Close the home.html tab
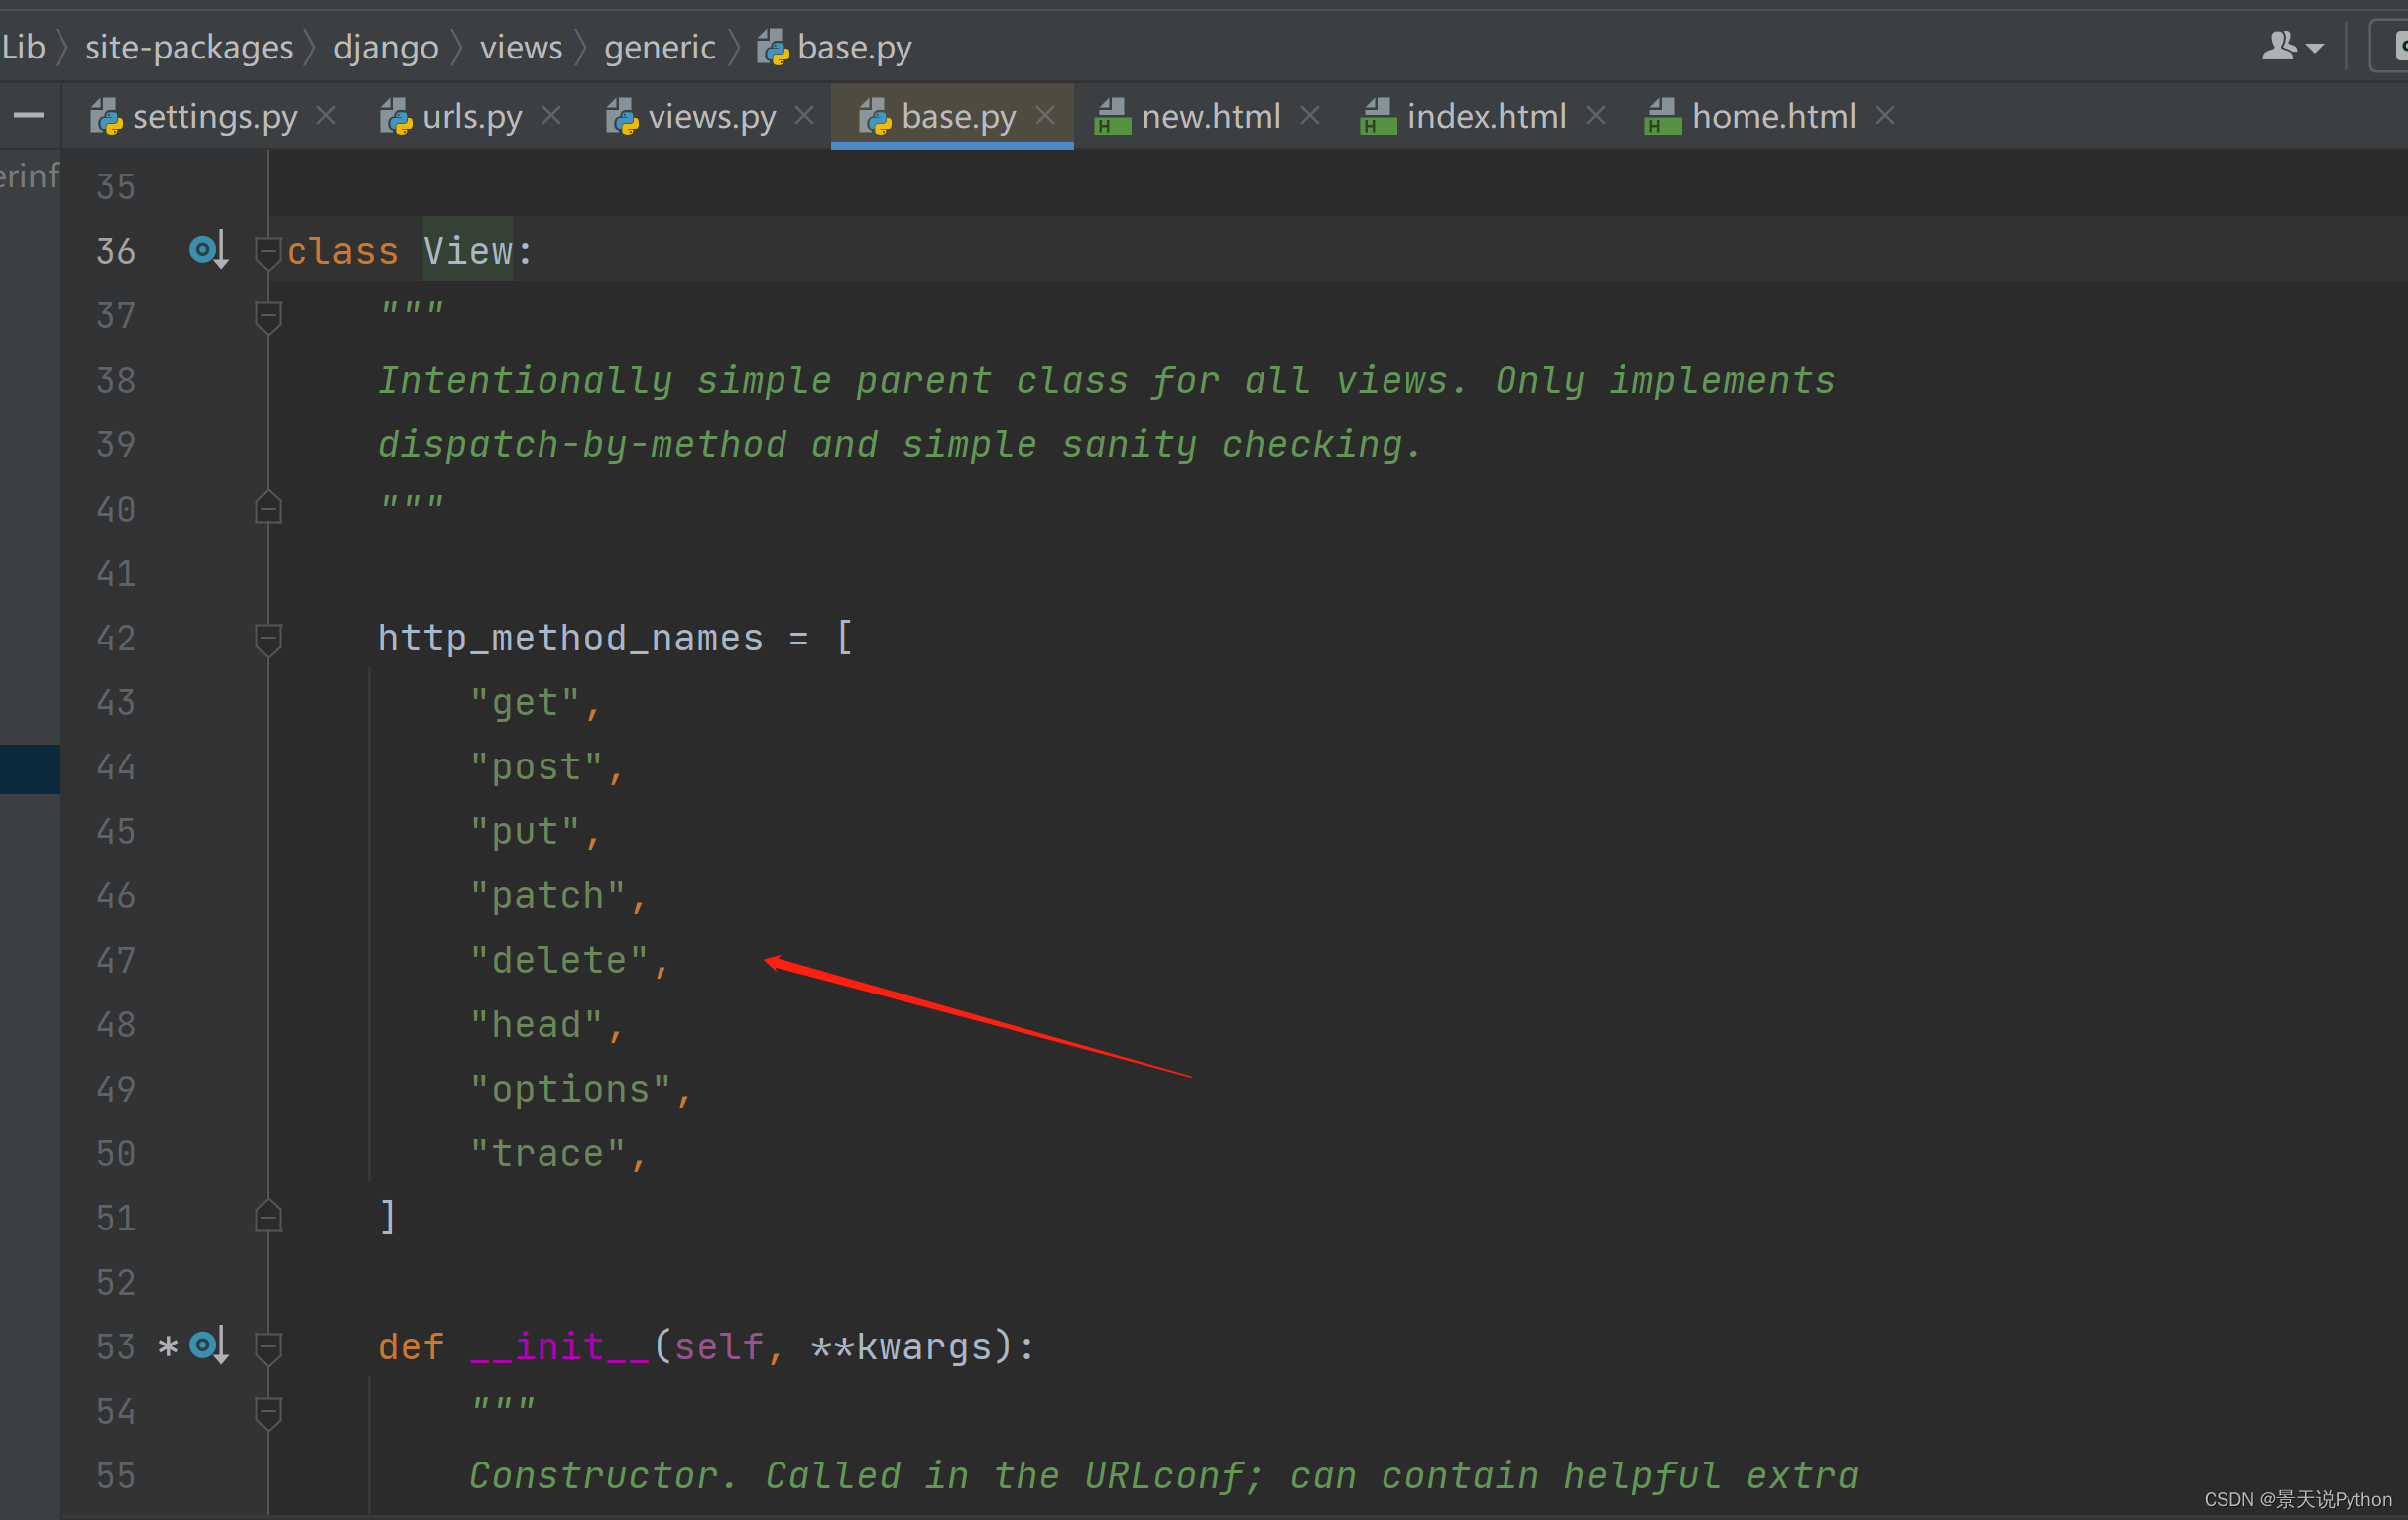 point(1885,116)
